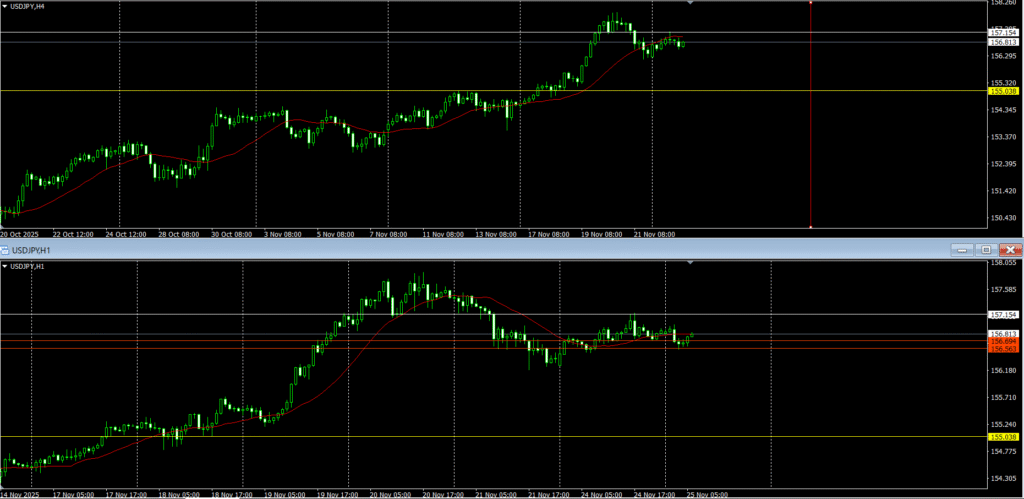Minimize the USDJPY,H1 chart window
1024x499 pixels.
click(962, 249)
